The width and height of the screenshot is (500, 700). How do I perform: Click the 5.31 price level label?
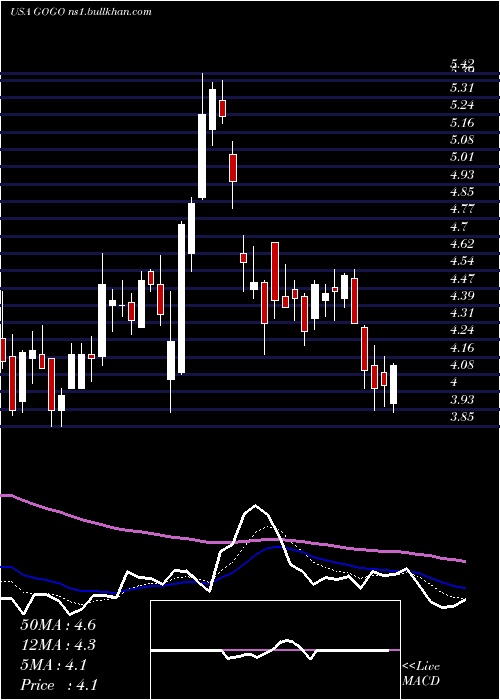point(462,88)
